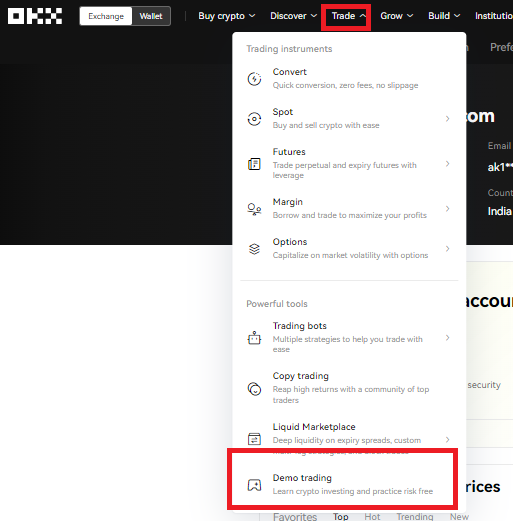
Task: Click the Convert lightning icon
Action: pyautogui.click(x=254, y=79)
